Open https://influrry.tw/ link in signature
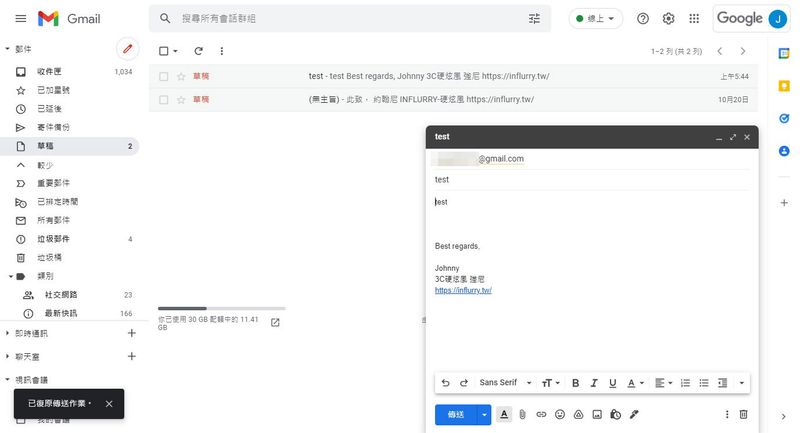800x433 pixels. pyautogui.click(x=463, y=290)
